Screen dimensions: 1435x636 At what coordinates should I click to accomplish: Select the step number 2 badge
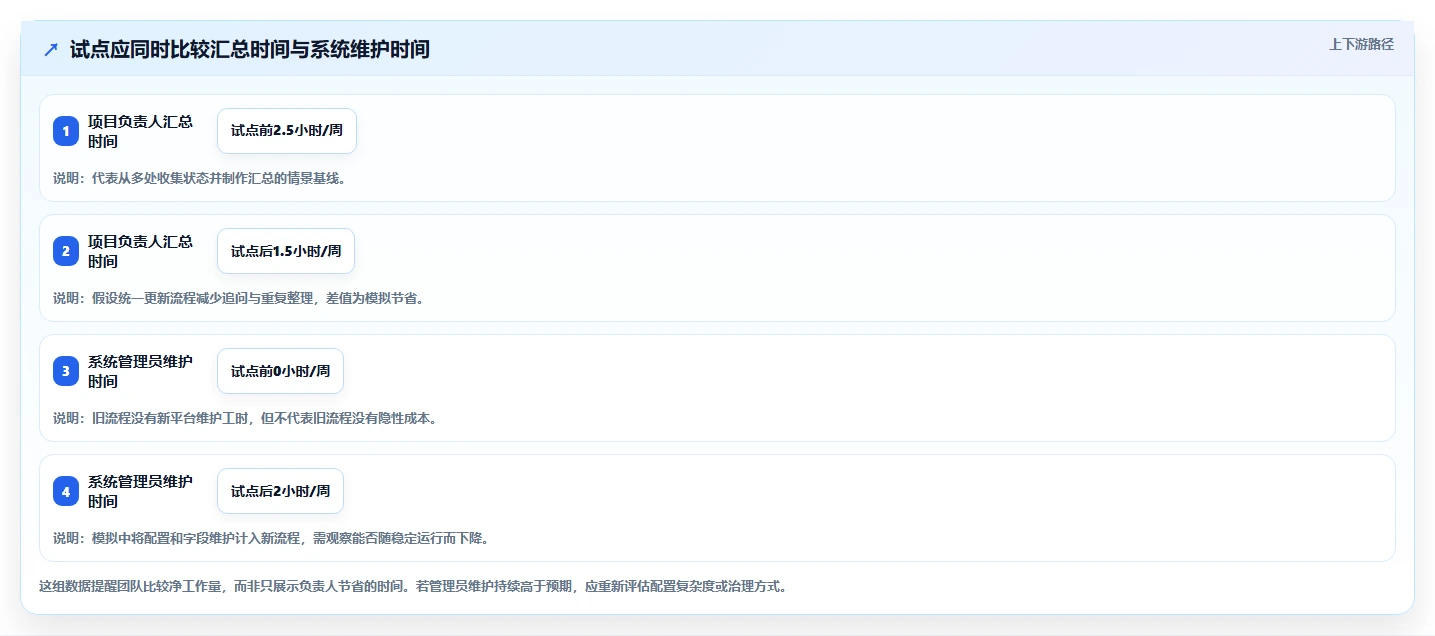(x=66, y=251)
